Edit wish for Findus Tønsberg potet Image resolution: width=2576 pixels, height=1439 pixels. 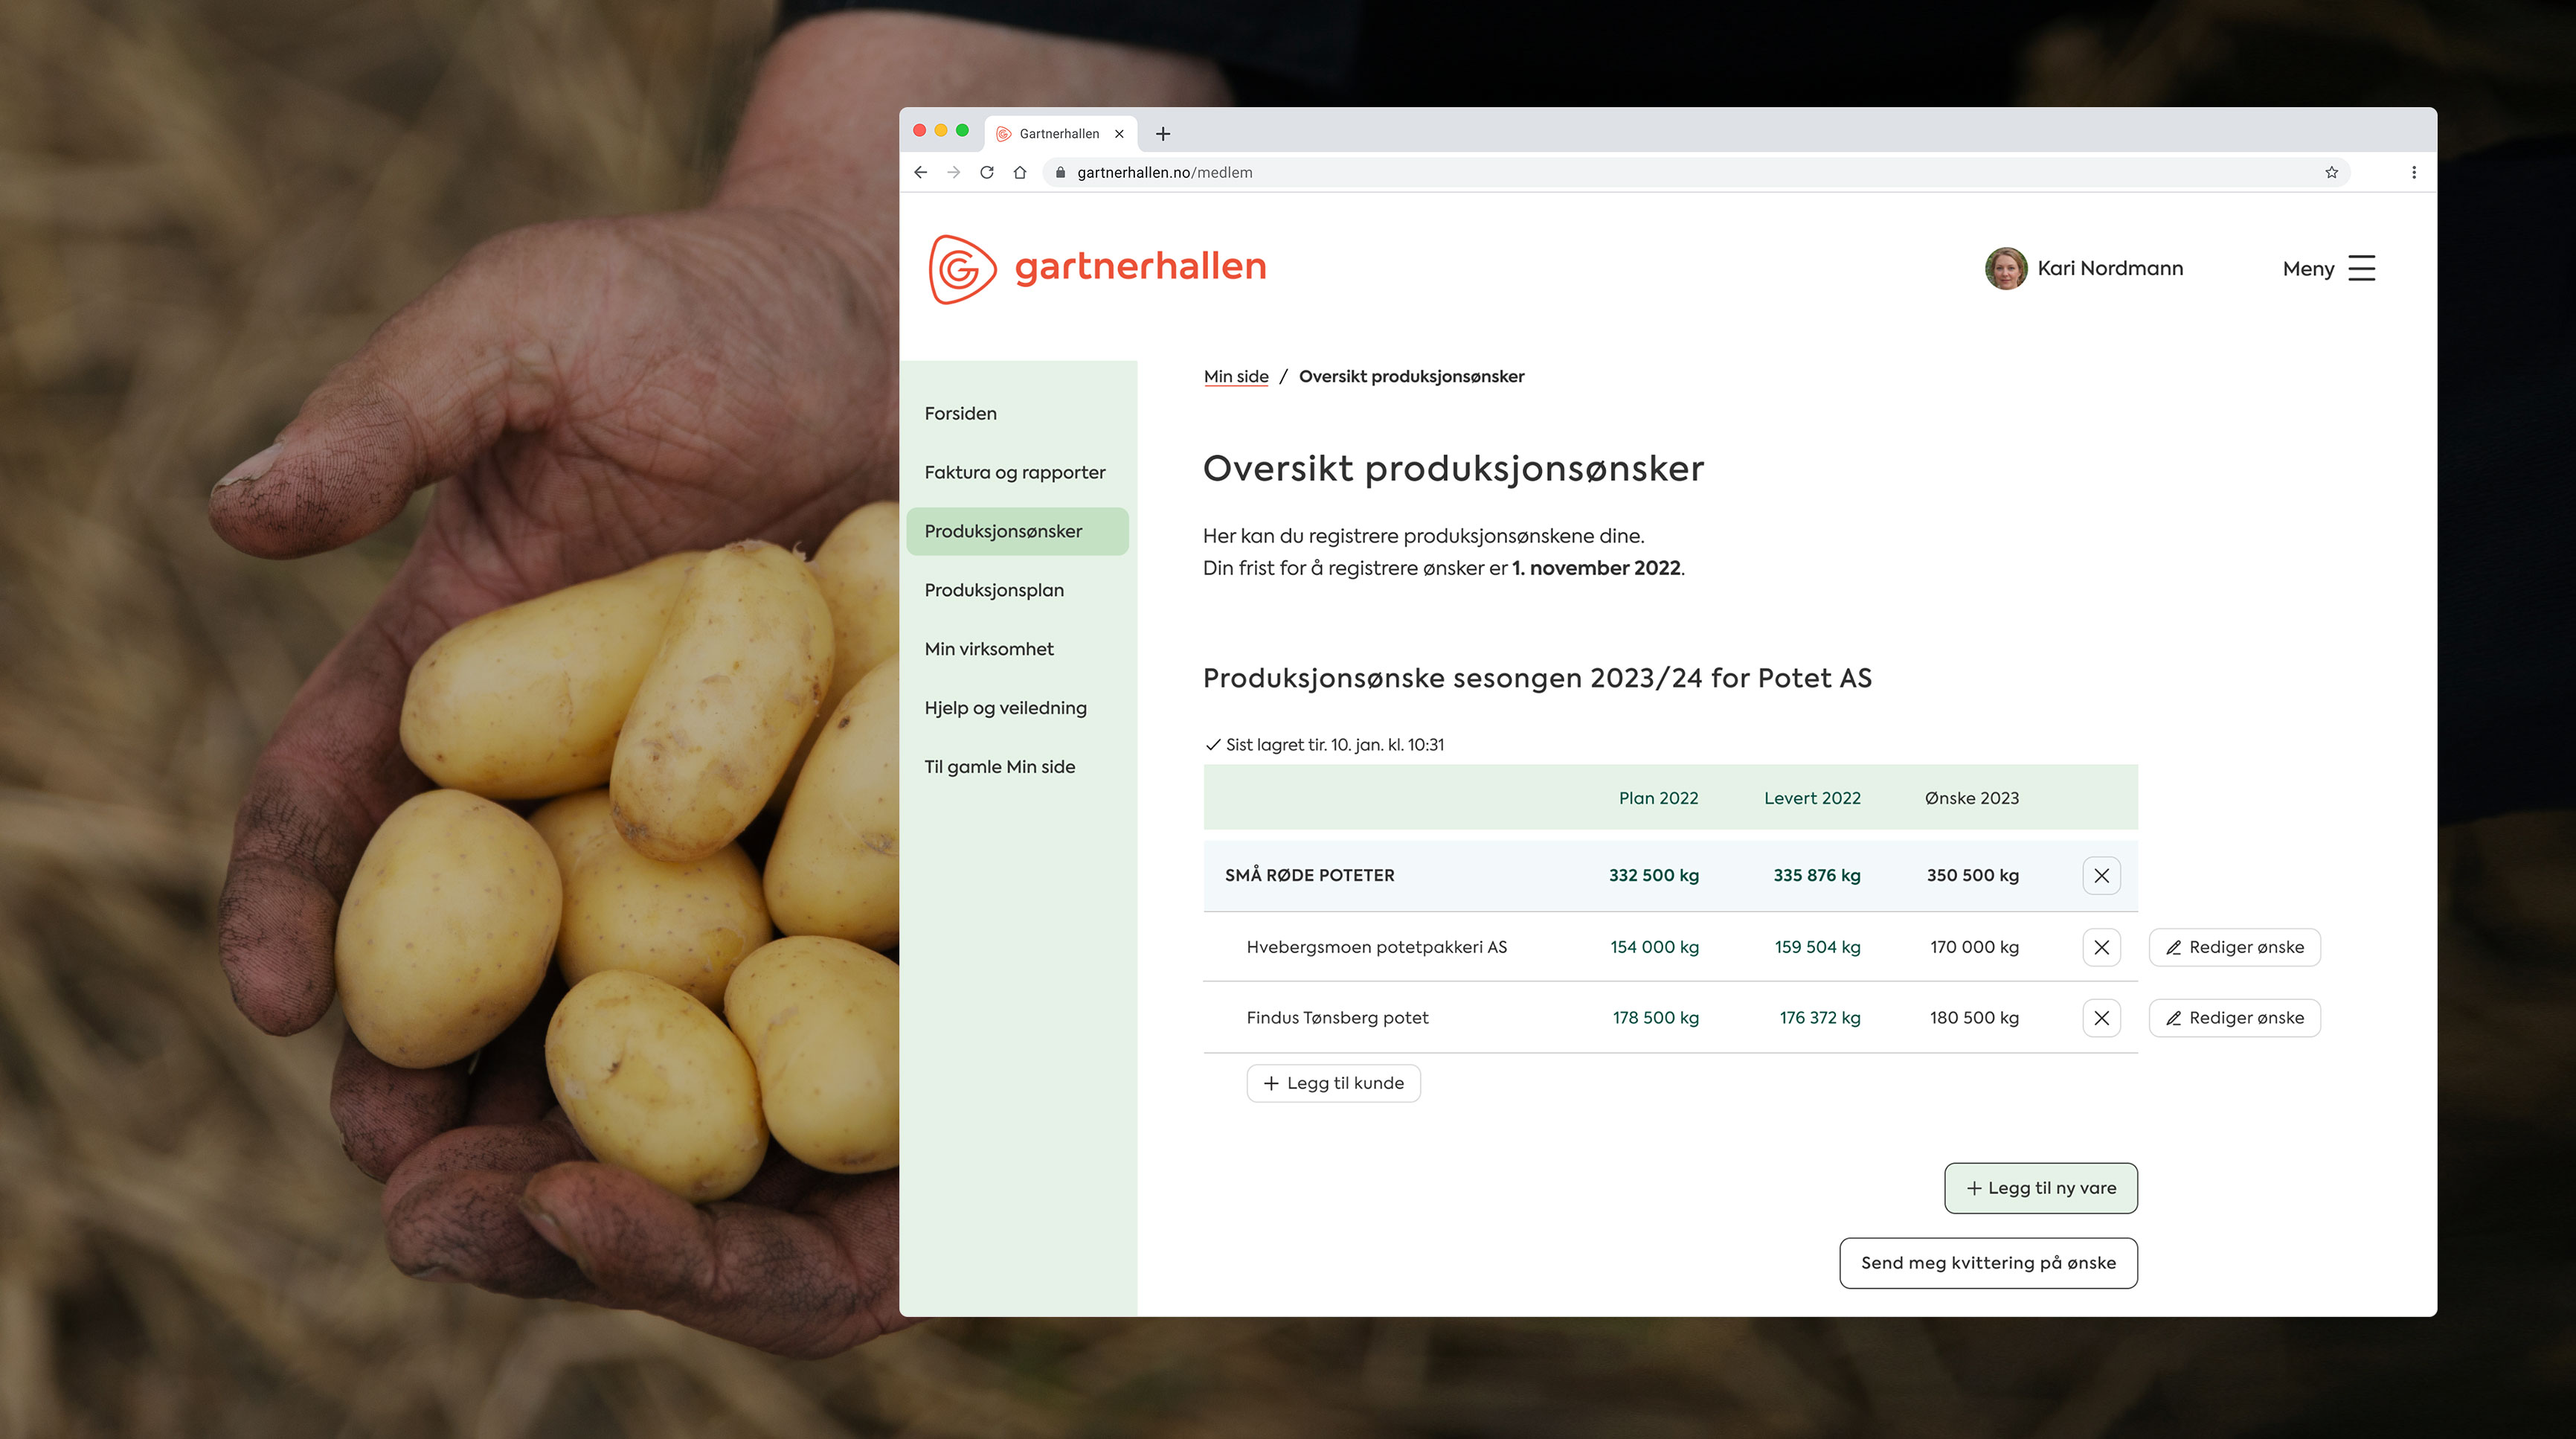click(2234, 1018)
